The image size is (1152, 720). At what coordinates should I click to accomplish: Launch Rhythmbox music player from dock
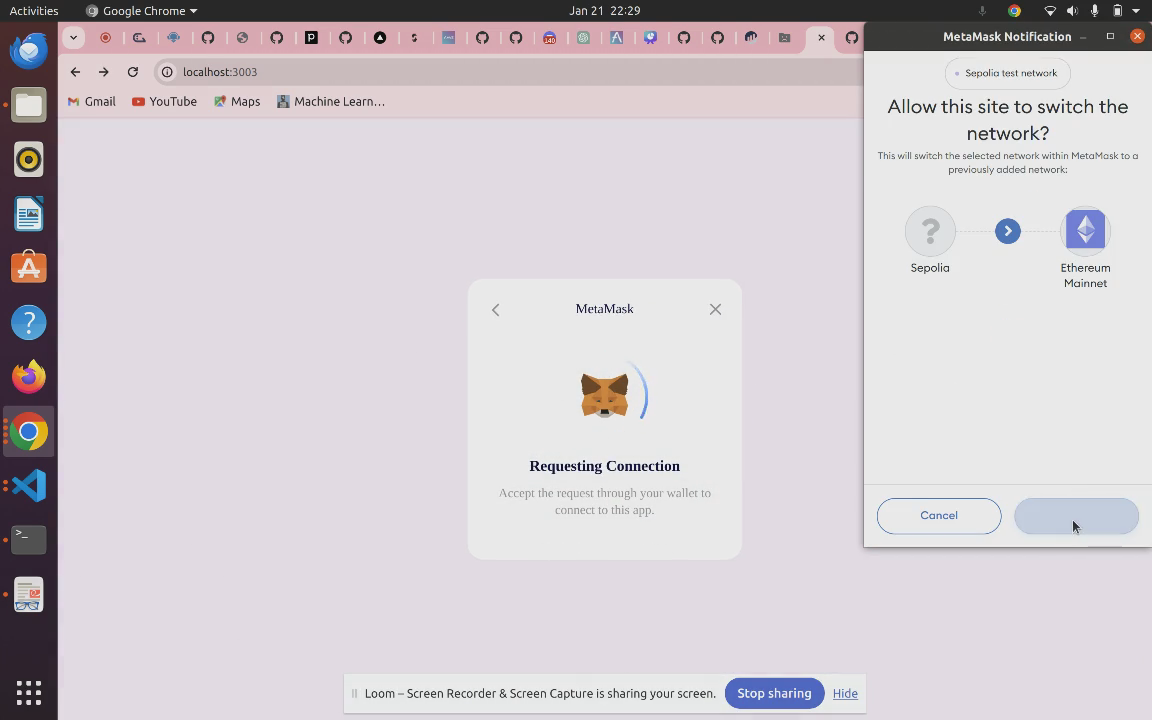(x=29, y=159)
